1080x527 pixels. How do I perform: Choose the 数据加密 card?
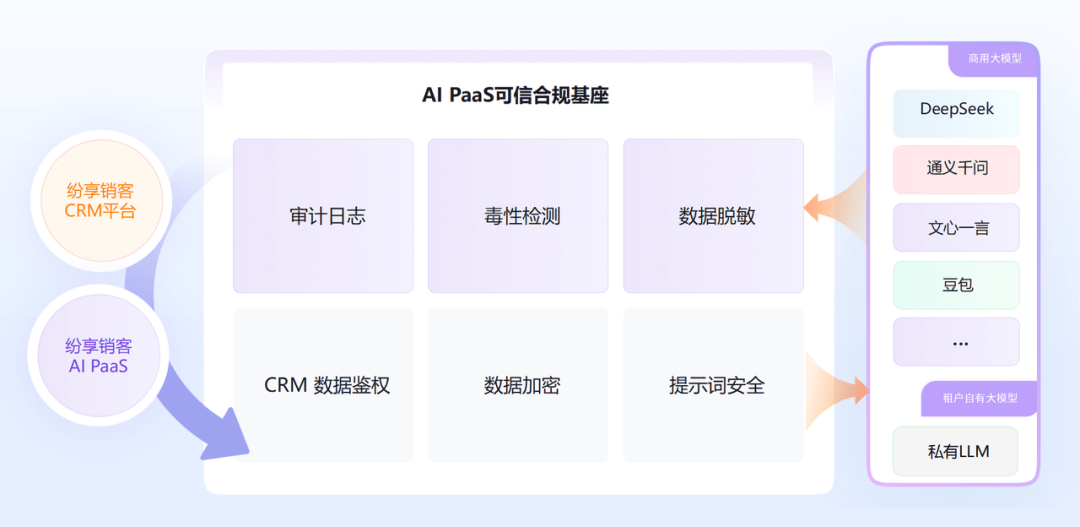[518, 385]
